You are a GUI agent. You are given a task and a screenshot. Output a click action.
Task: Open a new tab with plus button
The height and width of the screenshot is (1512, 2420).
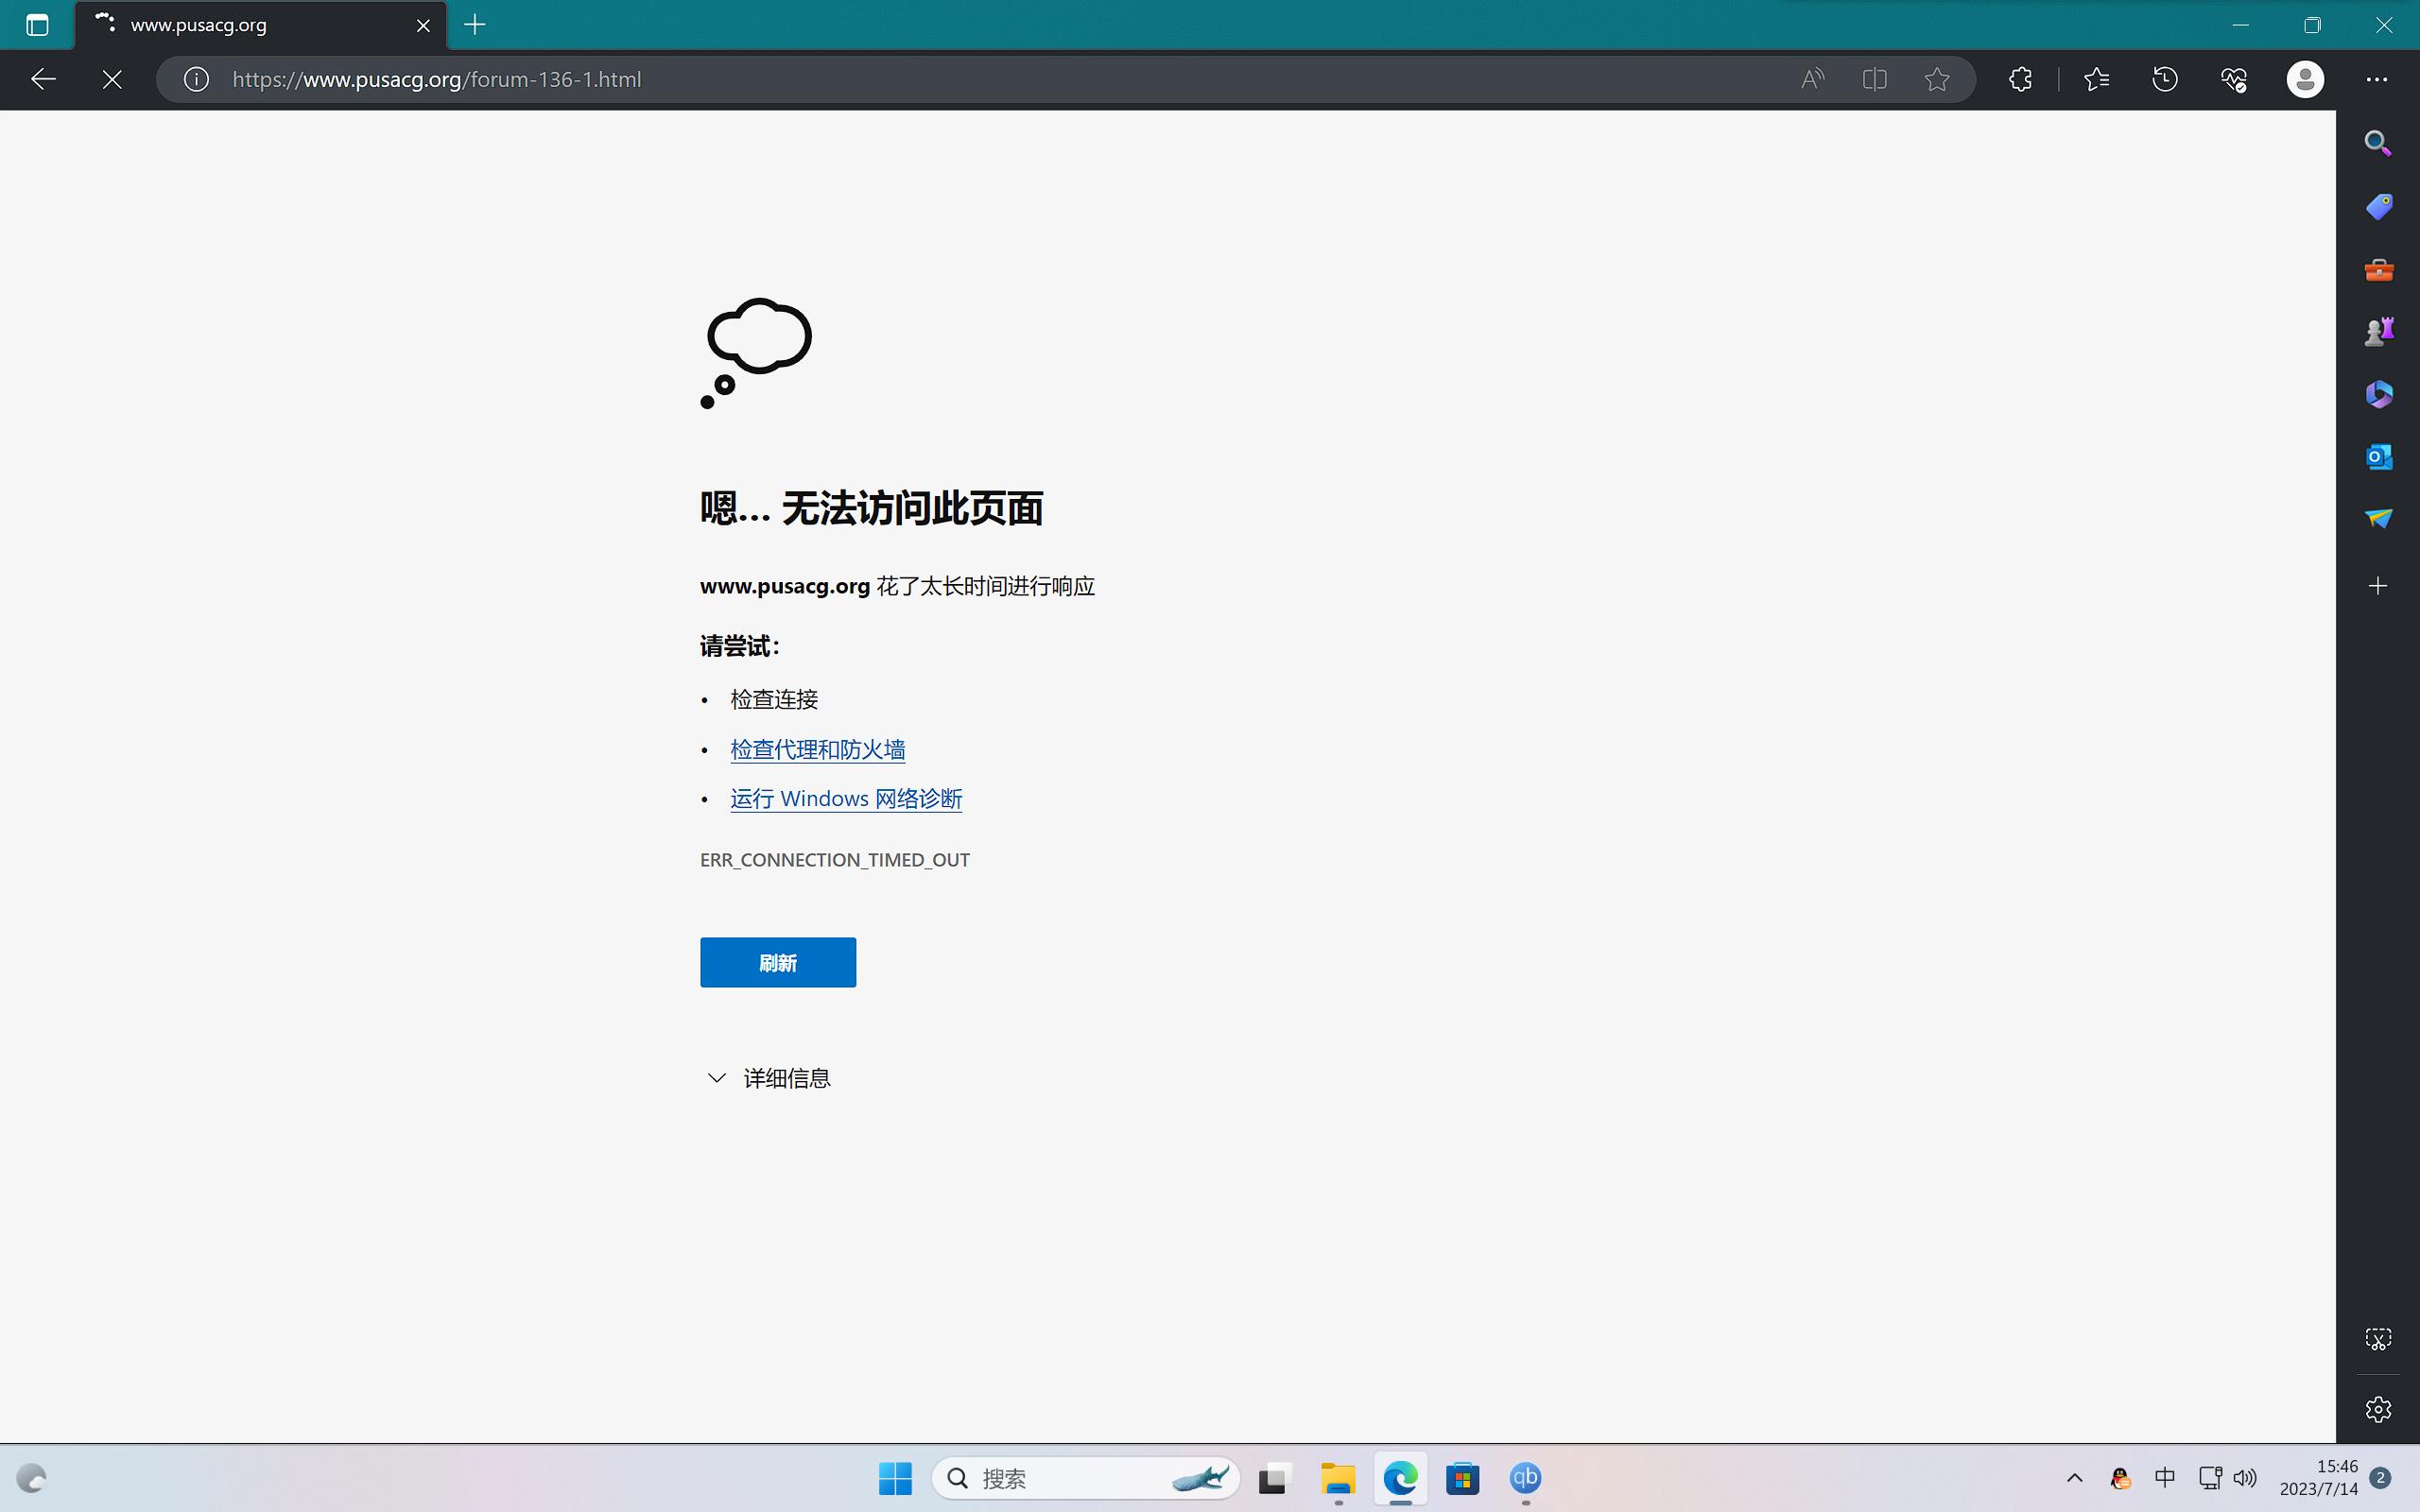475,25
